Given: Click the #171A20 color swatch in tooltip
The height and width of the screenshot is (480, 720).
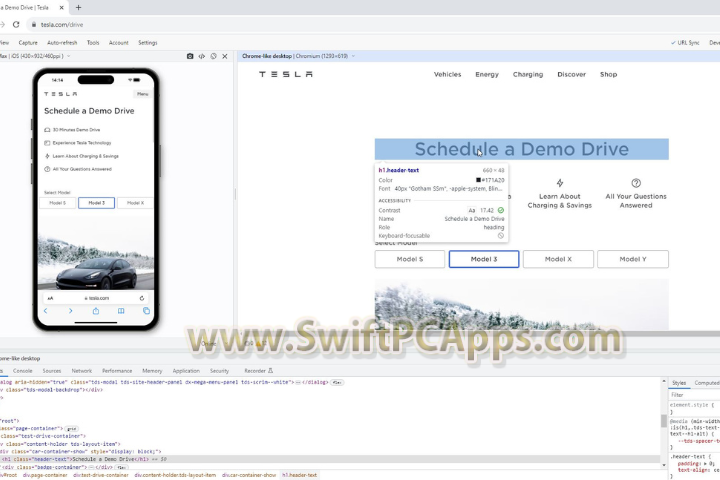Looking at the screenshot, I should (x=478, y=180).
